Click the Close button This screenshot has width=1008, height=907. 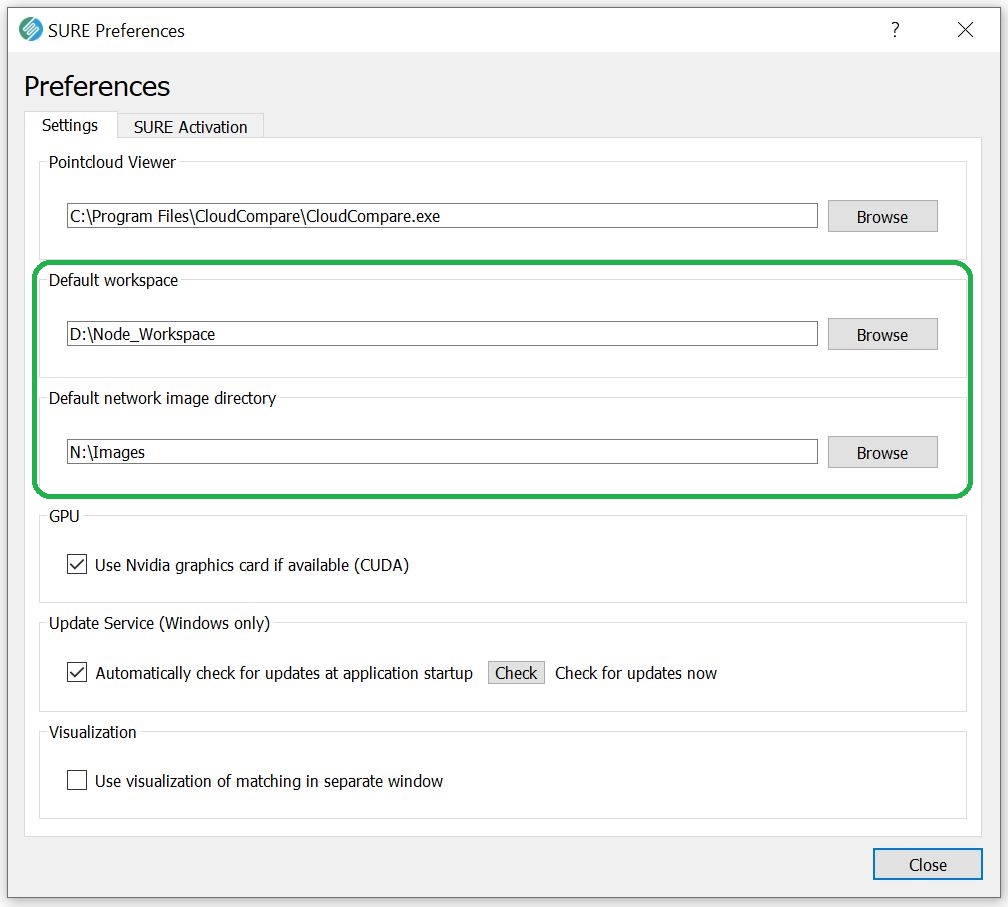[x=927, y=865]
